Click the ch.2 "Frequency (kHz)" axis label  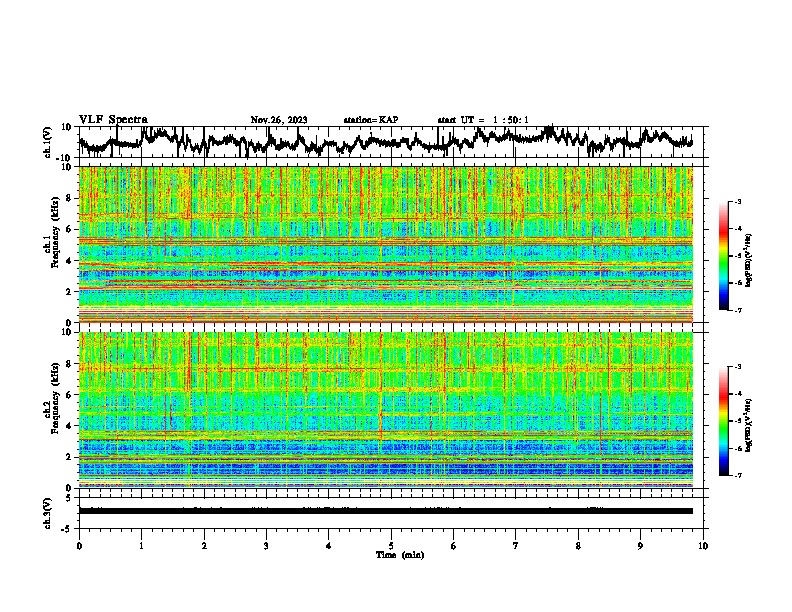point(55,398)
